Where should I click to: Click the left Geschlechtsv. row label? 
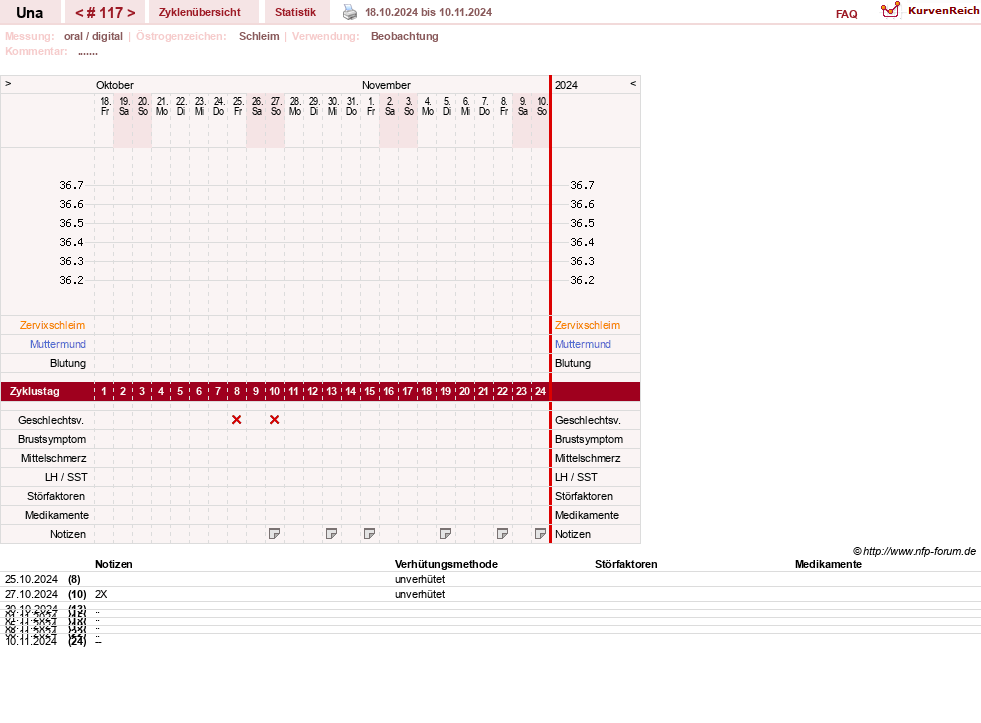click(51, 420)
